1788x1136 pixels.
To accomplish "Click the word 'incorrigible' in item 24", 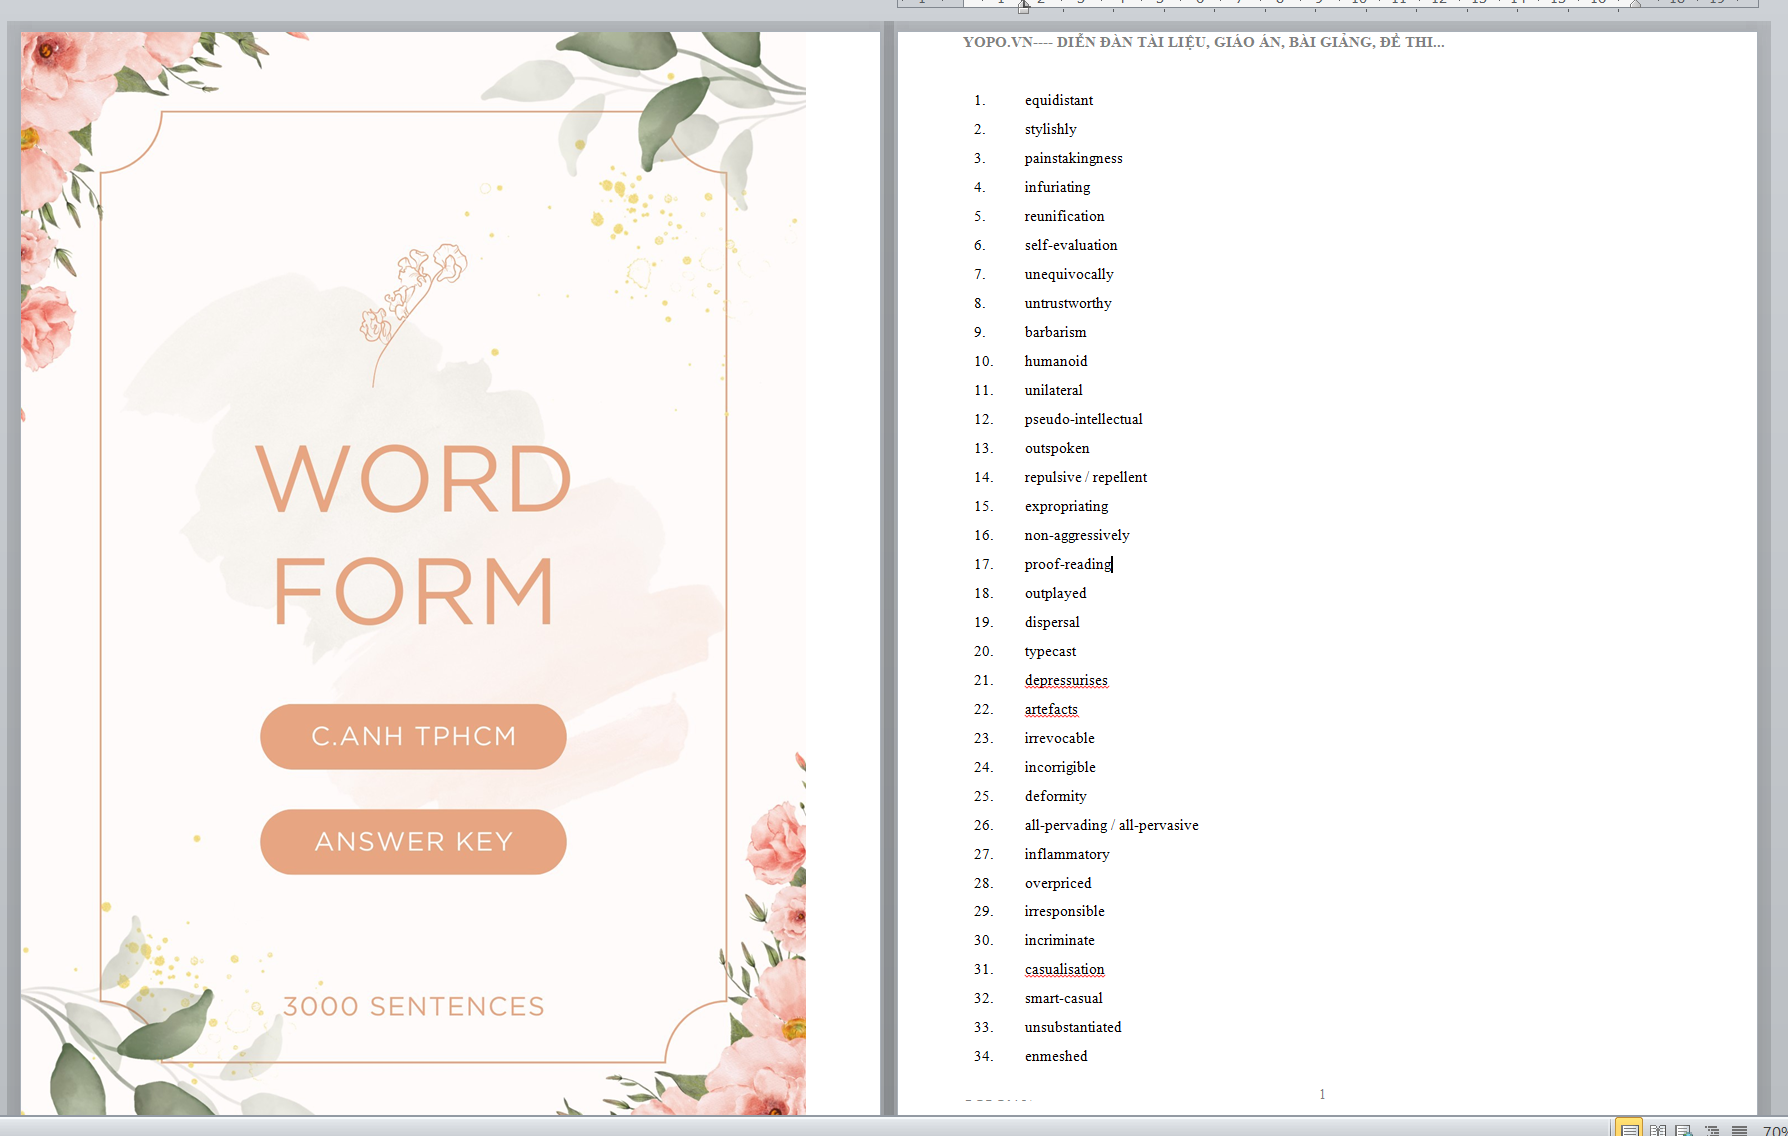I will click(1060, 767).
